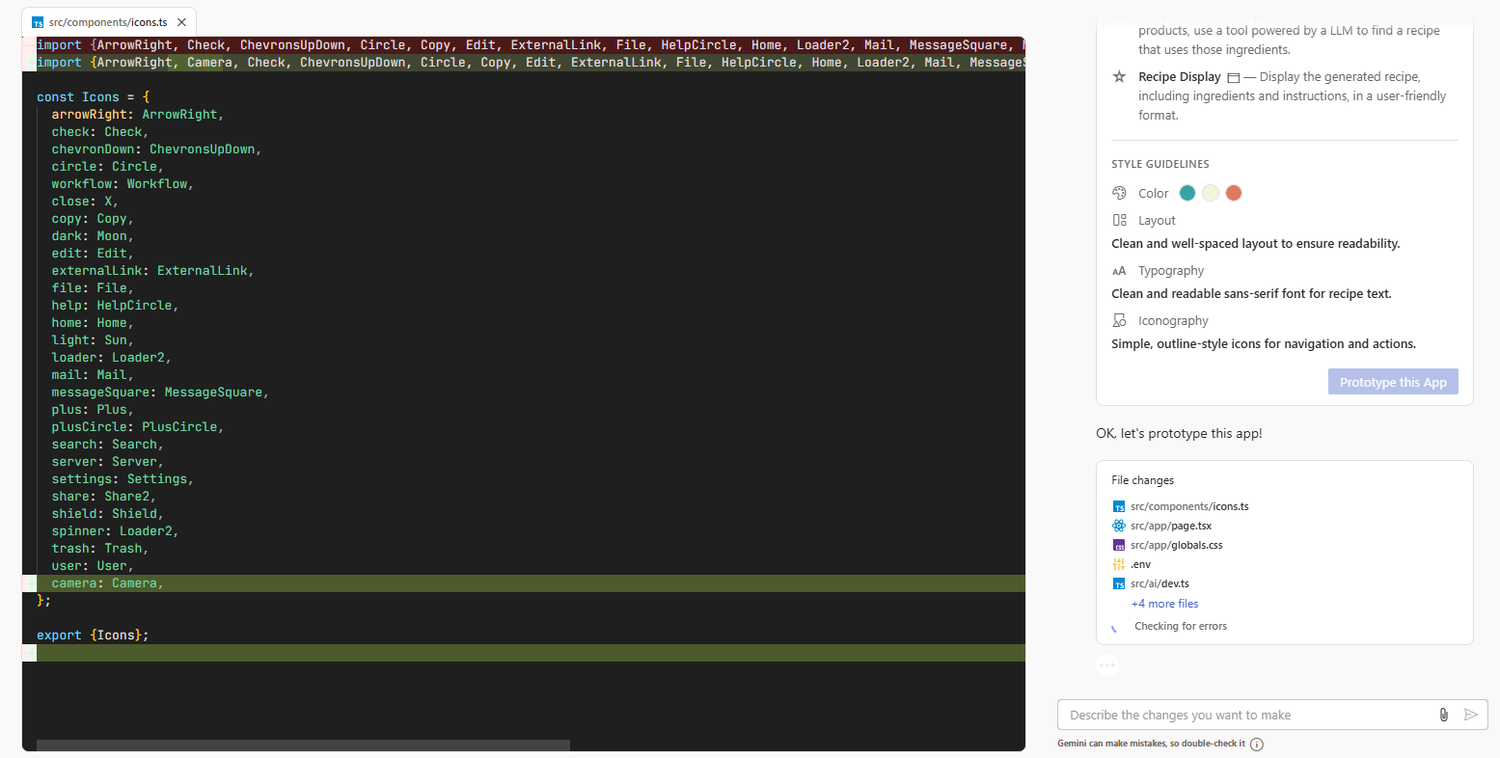Screen dimensions: 1500x758
Task: Click the attach file paperclip icon
Action: tap(1443, 715)
